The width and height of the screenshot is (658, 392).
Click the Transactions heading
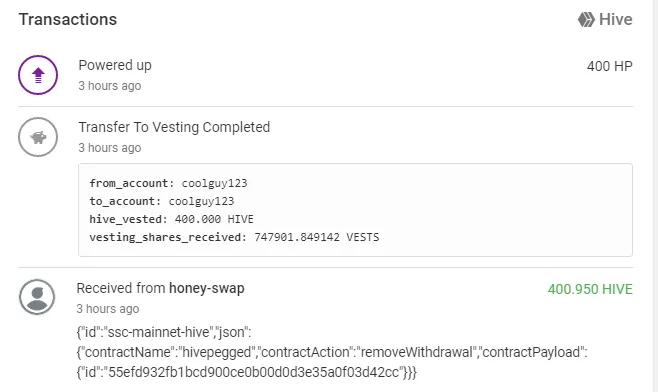point(68,19)
